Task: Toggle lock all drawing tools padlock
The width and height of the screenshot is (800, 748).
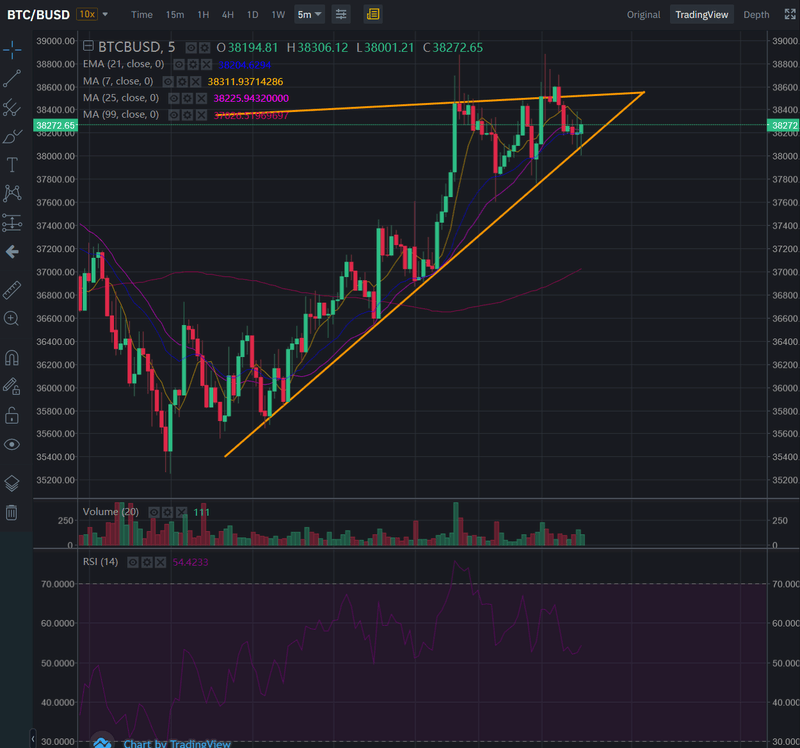Action: [12, 416]
